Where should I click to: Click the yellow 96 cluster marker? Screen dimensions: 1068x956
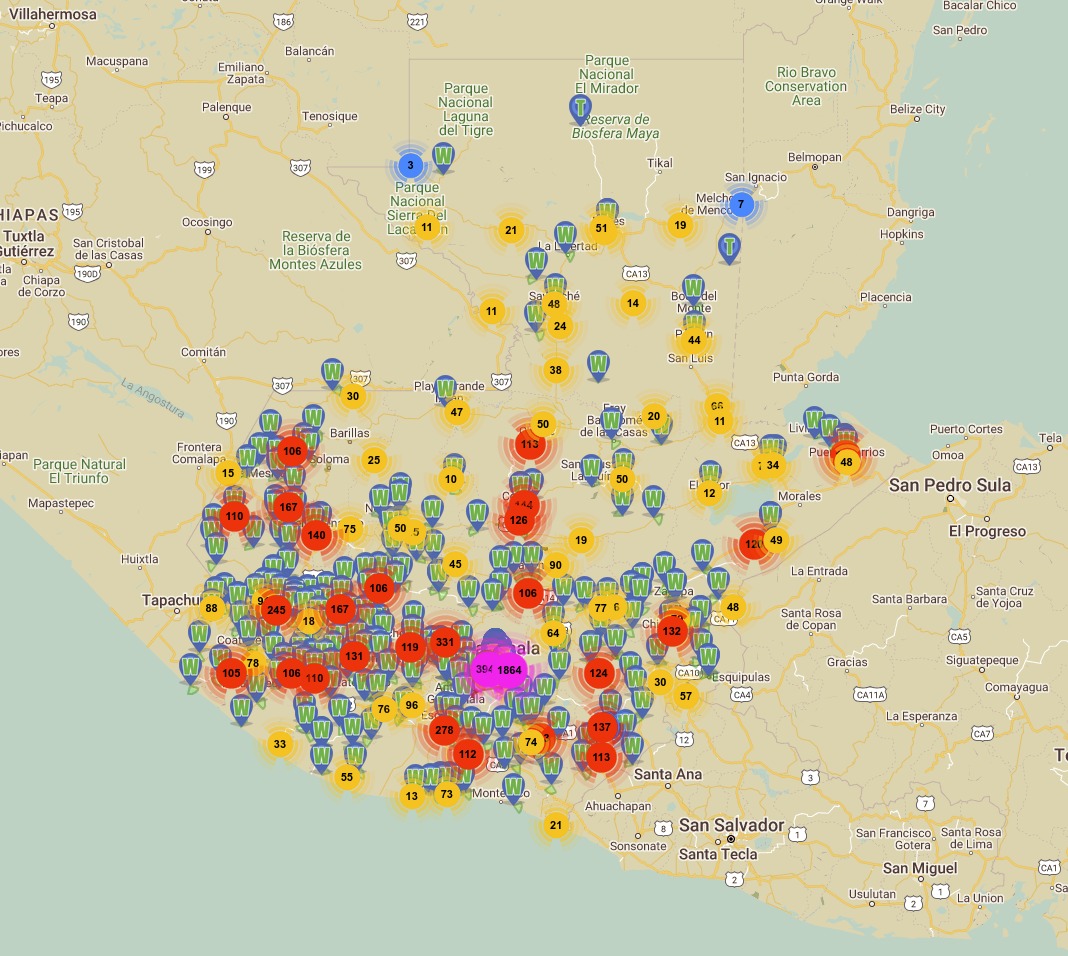(411, 705)
